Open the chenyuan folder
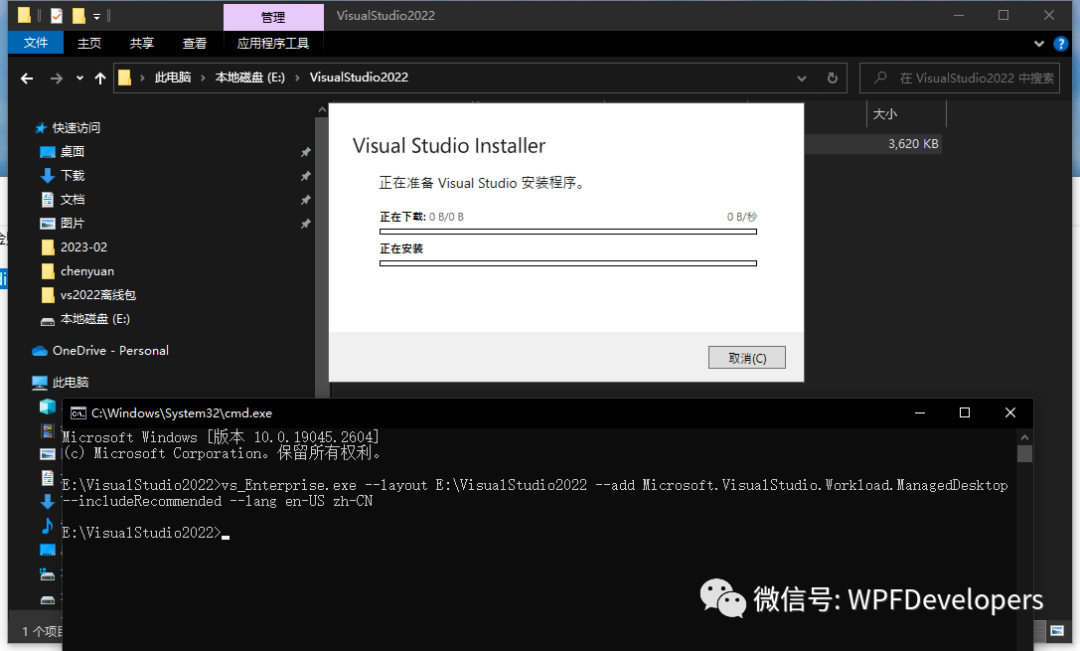 point(87,271)
